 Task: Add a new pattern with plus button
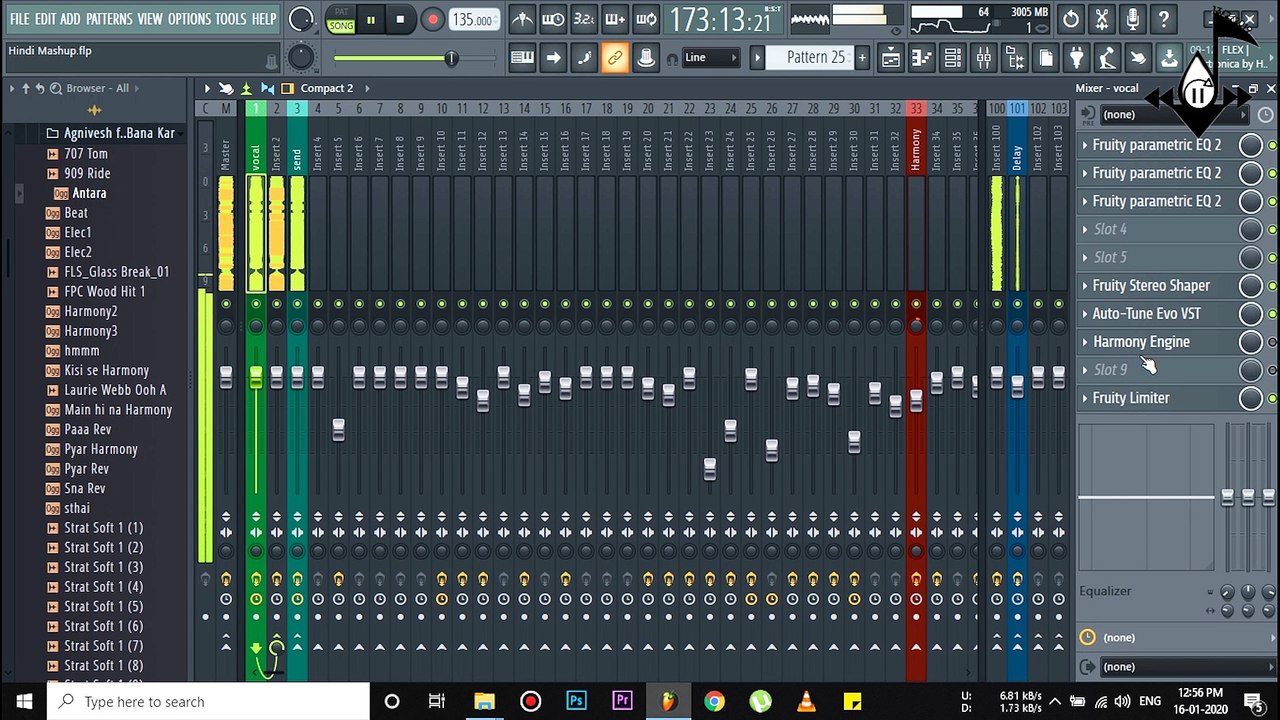click(x=862, y=58)
